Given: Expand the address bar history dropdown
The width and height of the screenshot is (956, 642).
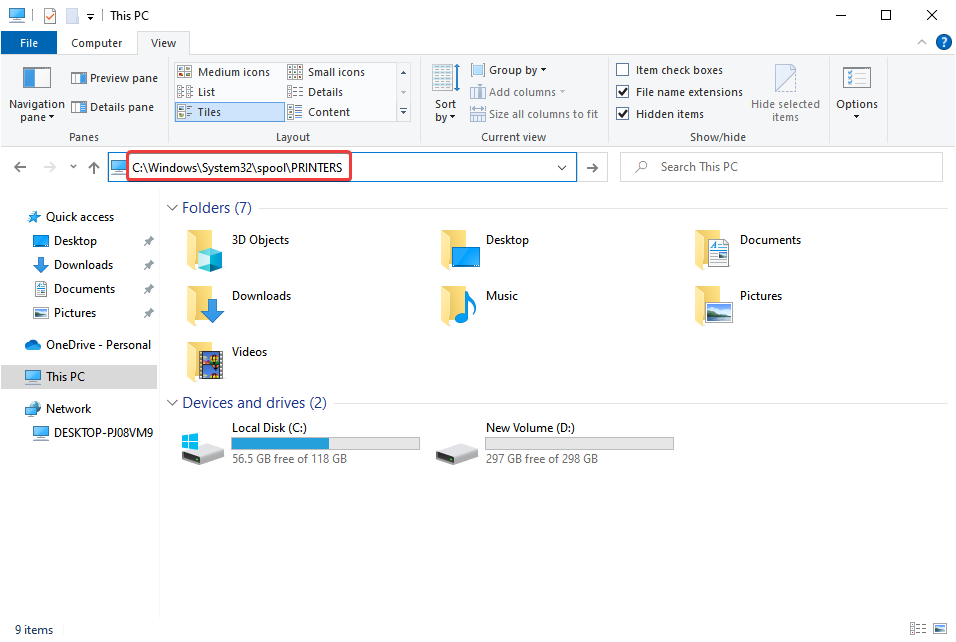Looking at the screenshot, I should 562,168.
